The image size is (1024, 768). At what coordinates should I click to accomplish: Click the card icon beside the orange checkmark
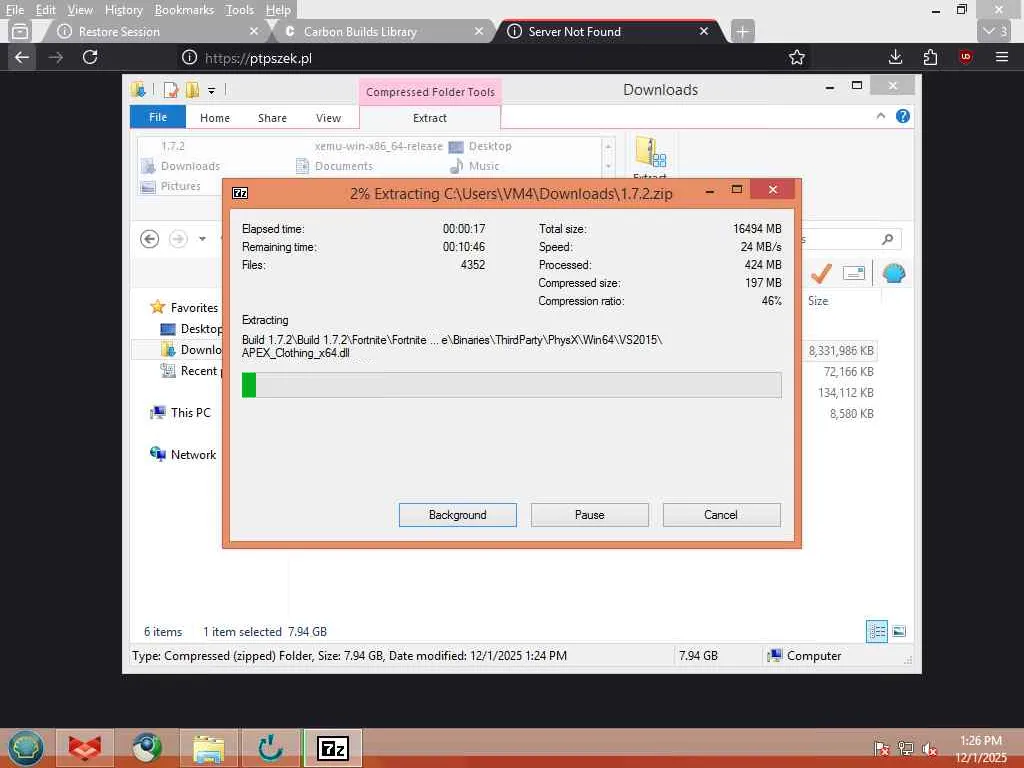[854, 273]
